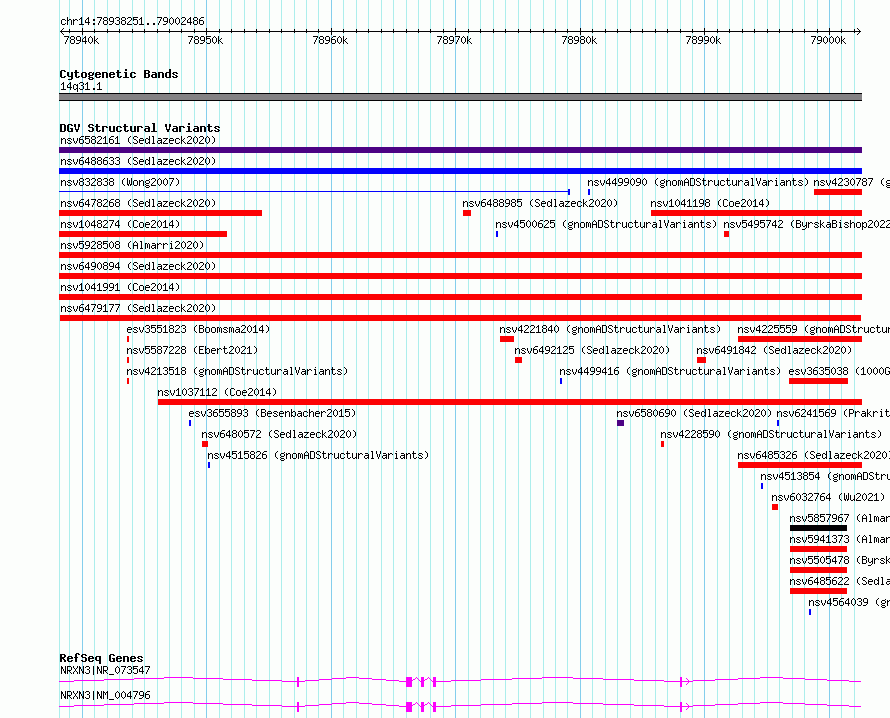890x718 pixels.
Task: Click the DGV Structural Variants track title
Action: point(140,128)
